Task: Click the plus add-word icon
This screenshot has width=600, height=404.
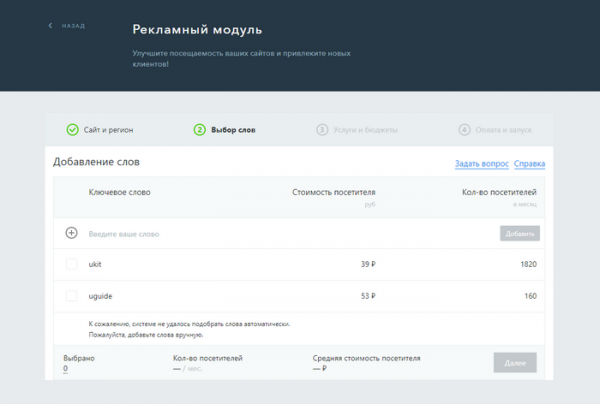Action: pyautogui.click(x=72, y=233)
